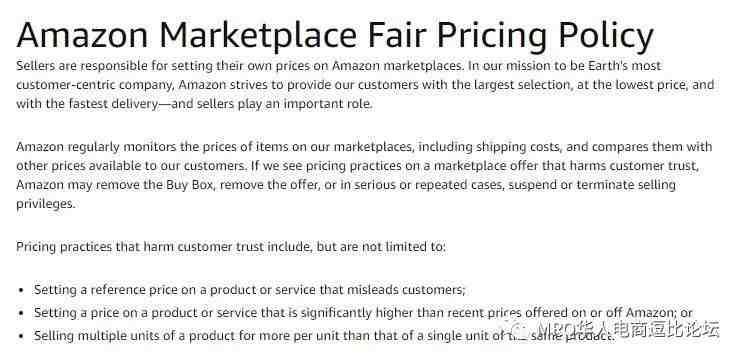This screenshot has width=743, height=362.
Task: Click 'Sellers are responsible' at paragraph start
Action: [82, 65]
